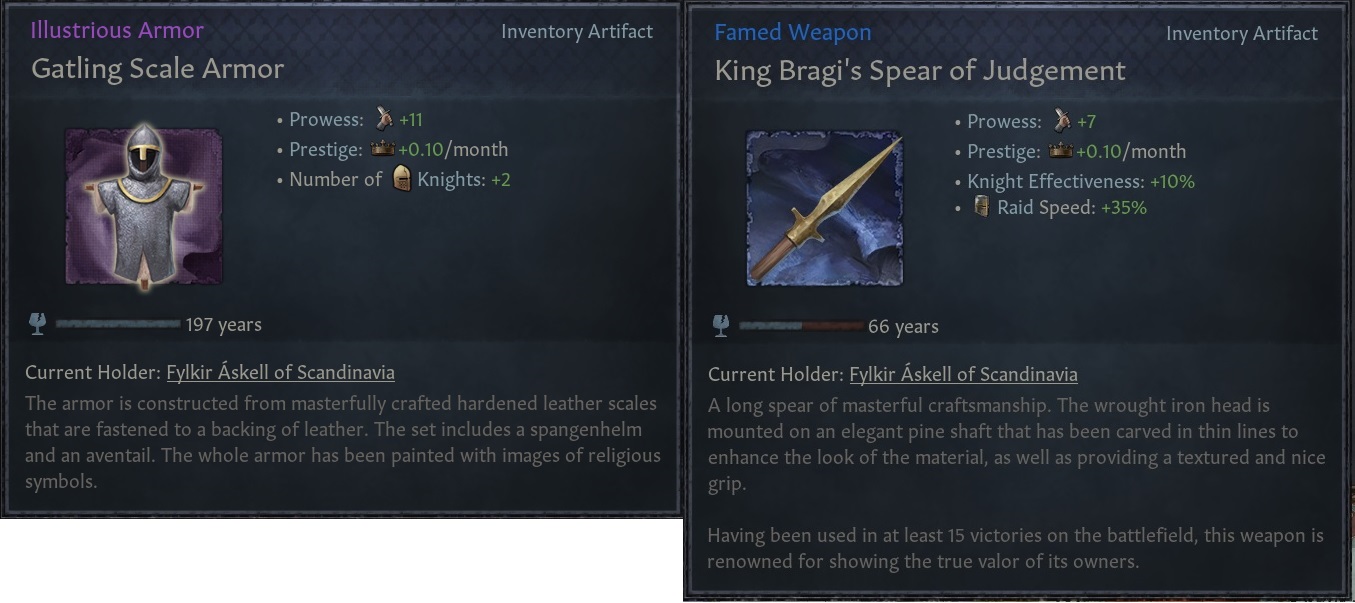Screen dimensions: 1355x603
Task: Click the Knights helmet icon
Action: [401, 180]
